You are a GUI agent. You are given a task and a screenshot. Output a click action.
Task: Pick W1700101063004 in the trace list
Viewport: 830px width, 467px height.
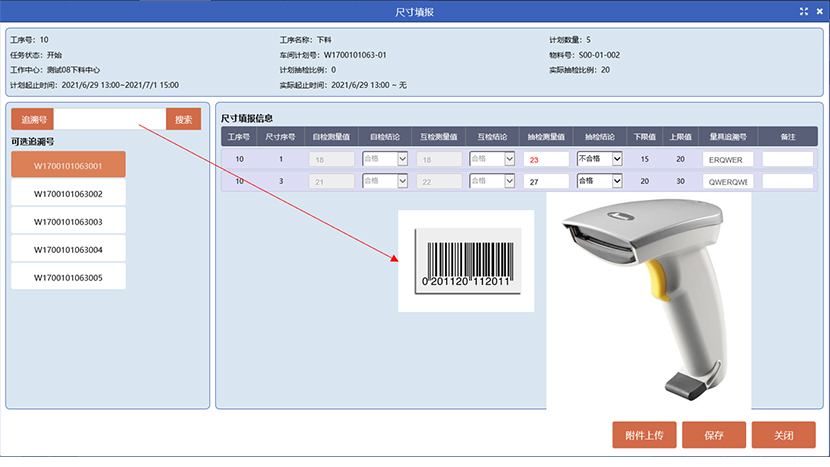68,249
